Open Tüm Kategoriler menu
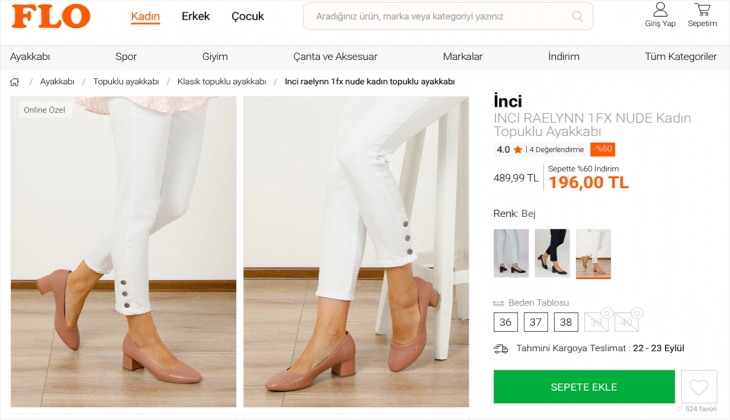This screenshot has width=730, height=420. pos(680,57)
